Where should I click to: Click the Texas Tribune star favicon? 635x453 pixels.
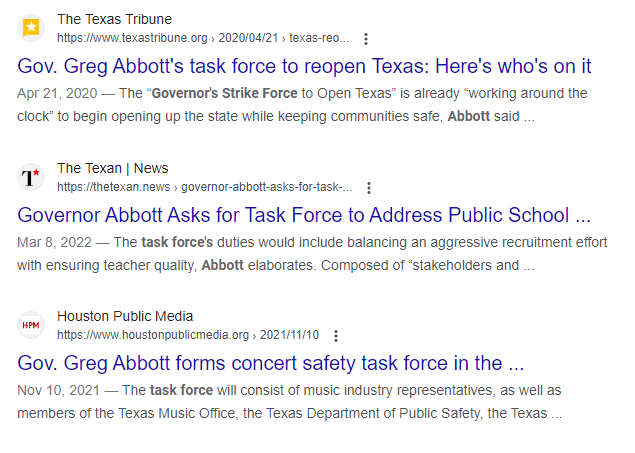click(x=31, y=28)
